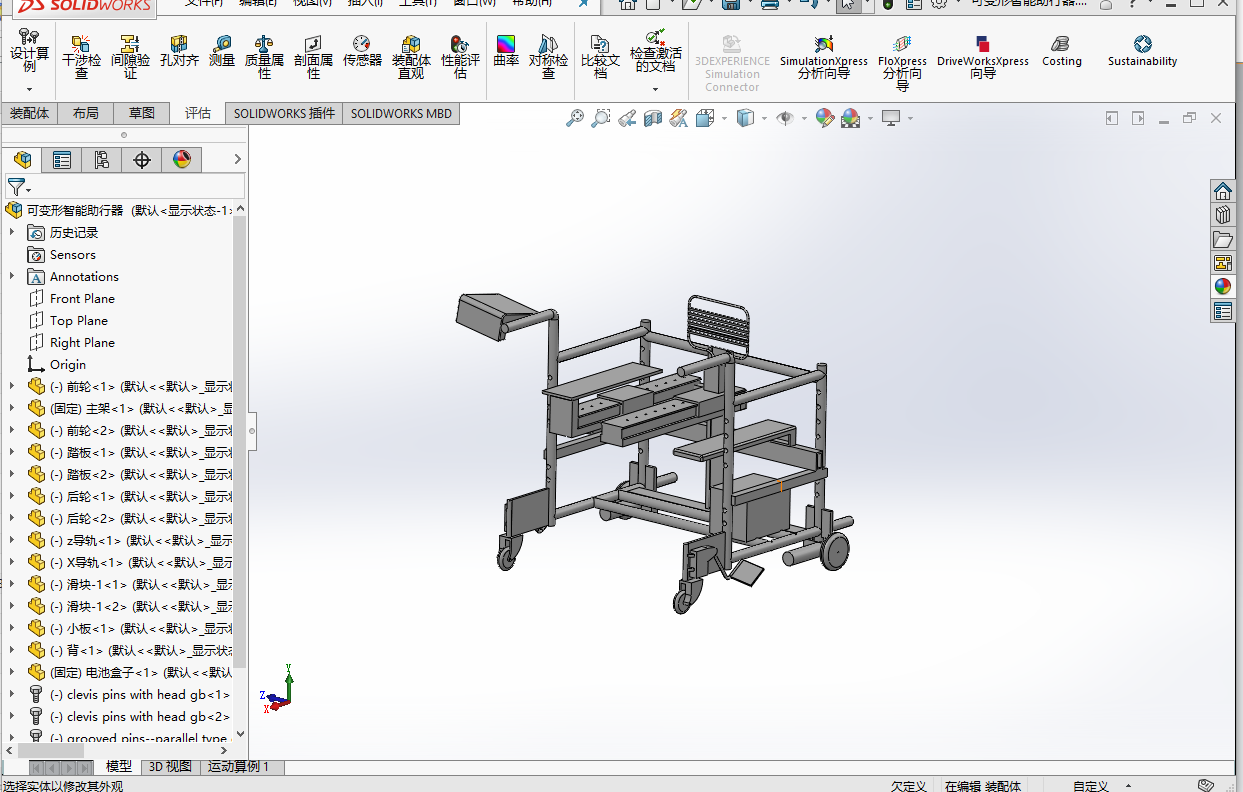Activate the 测量 measure tool
Screen dimensions: 1243x792
point(222,52)
